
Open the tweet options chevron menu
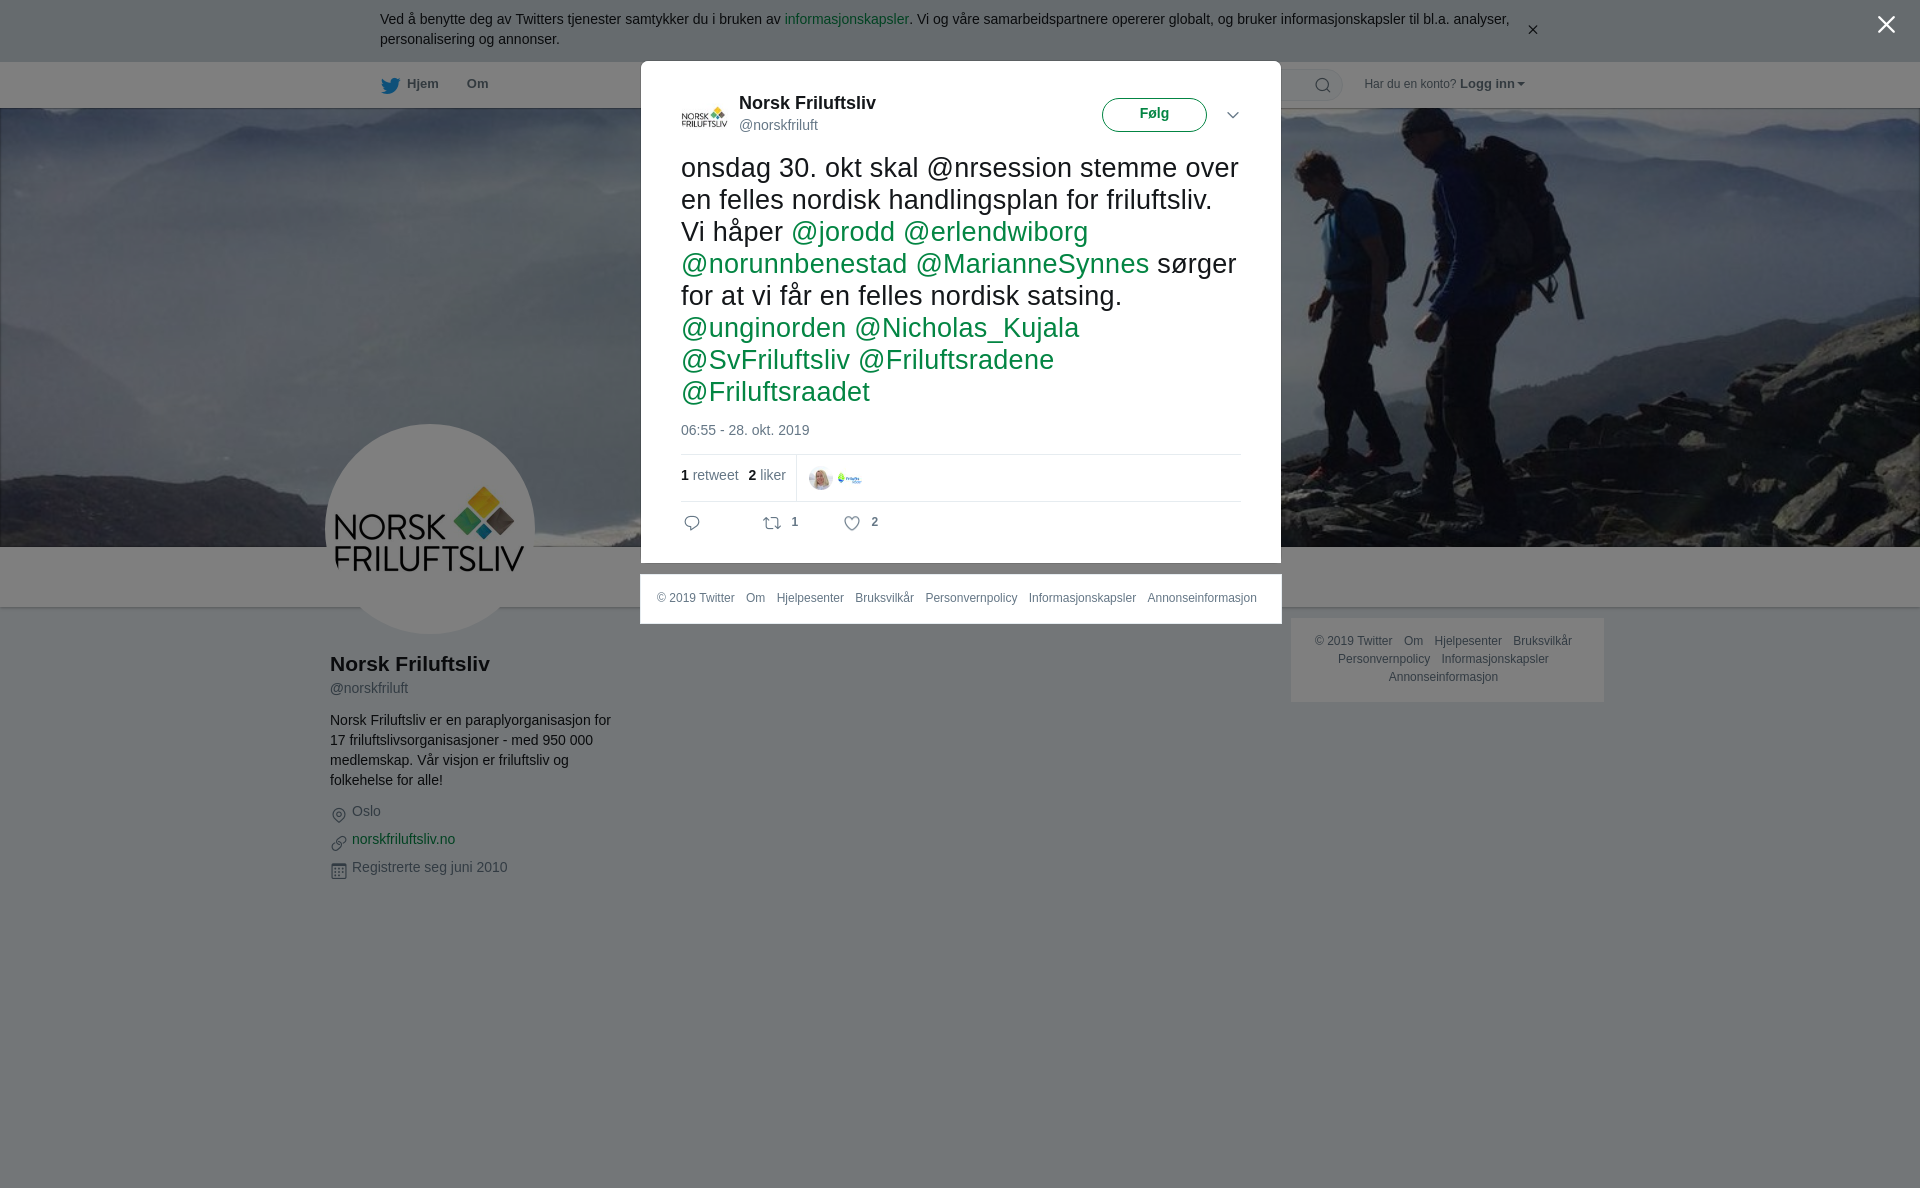click(x=1233, y=115)
